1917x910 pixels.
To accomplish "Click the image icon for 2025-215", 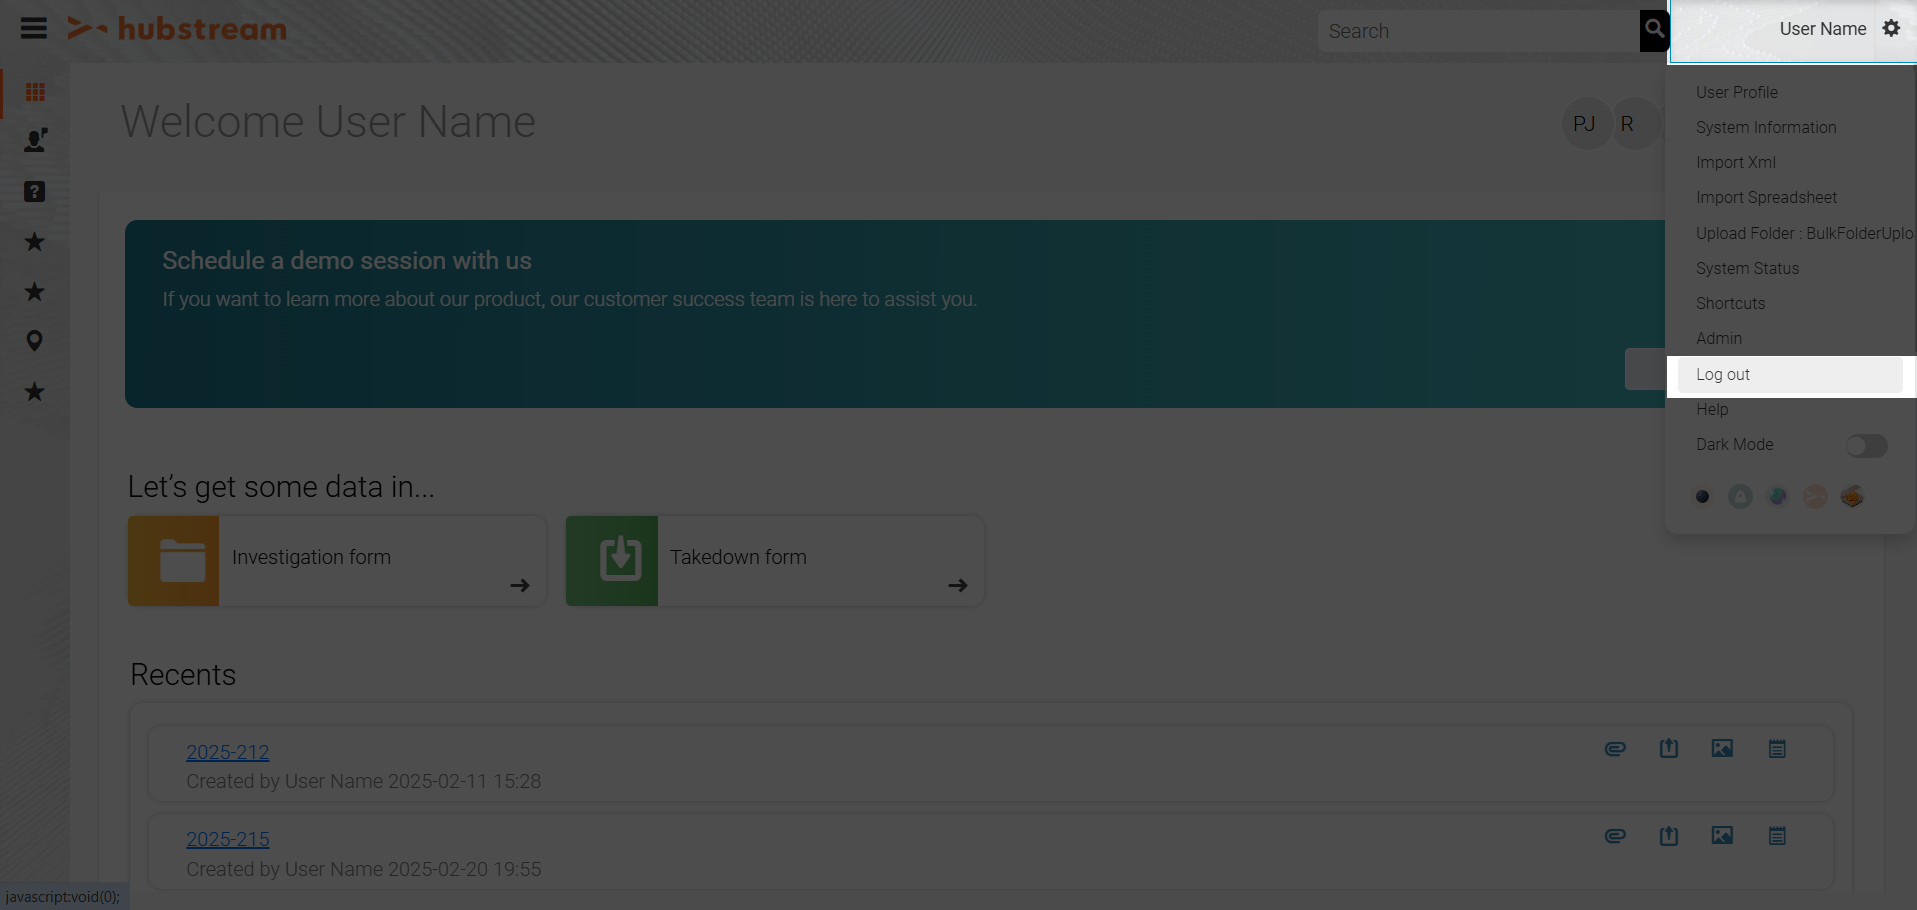I will click(1722, 836).
